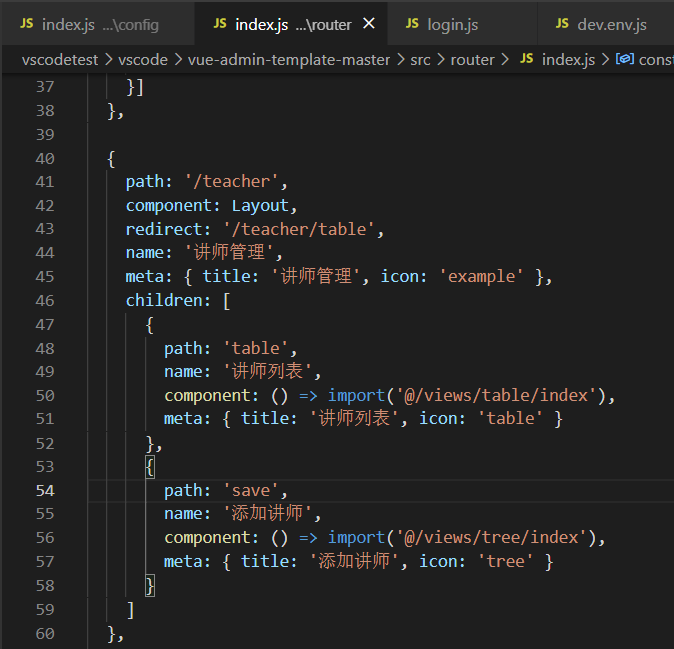Click line number 54 in gutter
This screenshot has width=674, height=649.
point(45,490)
